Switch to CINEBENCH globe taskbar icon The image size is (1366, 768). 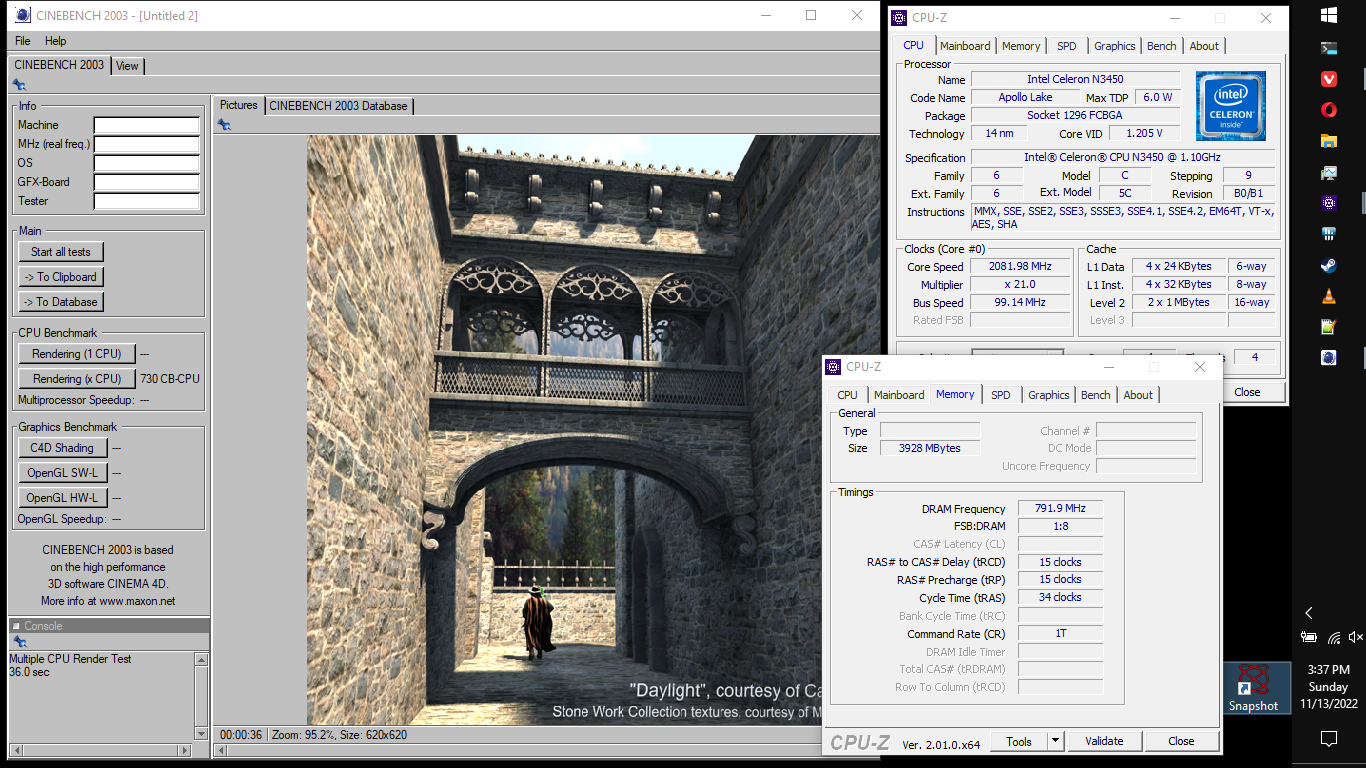[1329, 357]
